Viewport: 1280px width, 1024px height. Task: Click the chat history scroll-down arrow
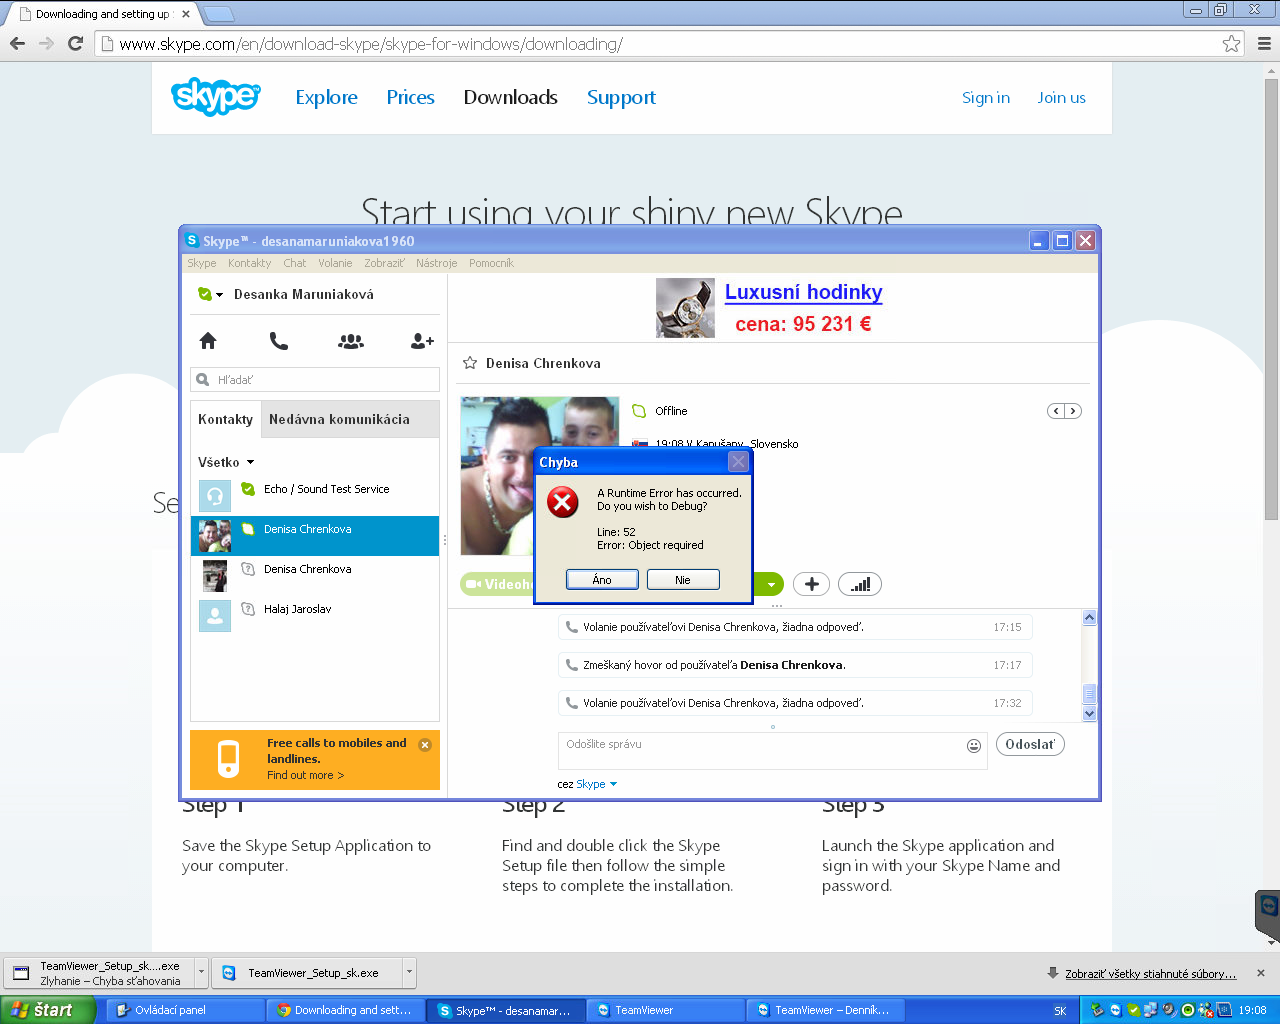(1090, 713)
